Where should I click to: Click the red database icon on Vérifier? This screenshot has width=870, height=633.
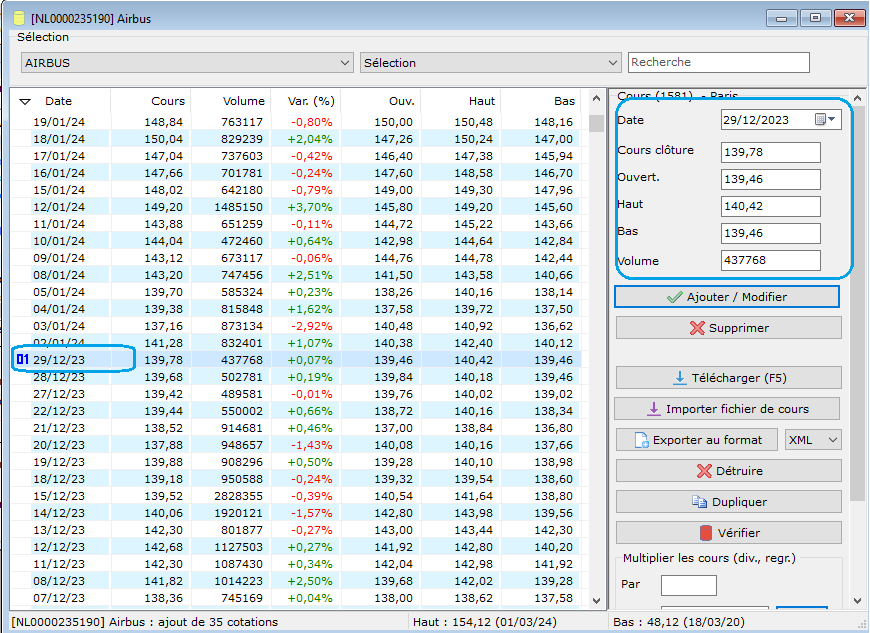coord(705,533)
